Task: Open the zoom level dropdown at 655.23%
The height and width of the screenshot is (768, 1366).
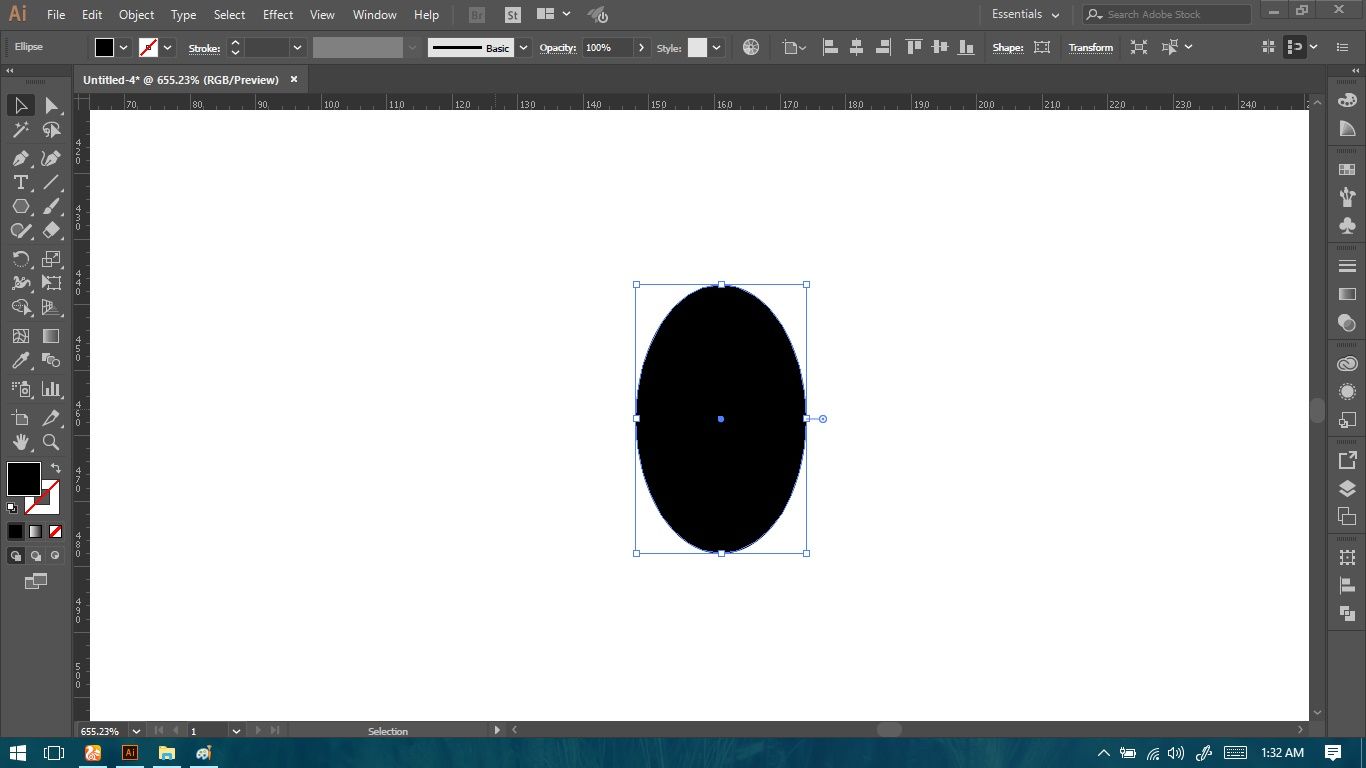Action: 136,731
